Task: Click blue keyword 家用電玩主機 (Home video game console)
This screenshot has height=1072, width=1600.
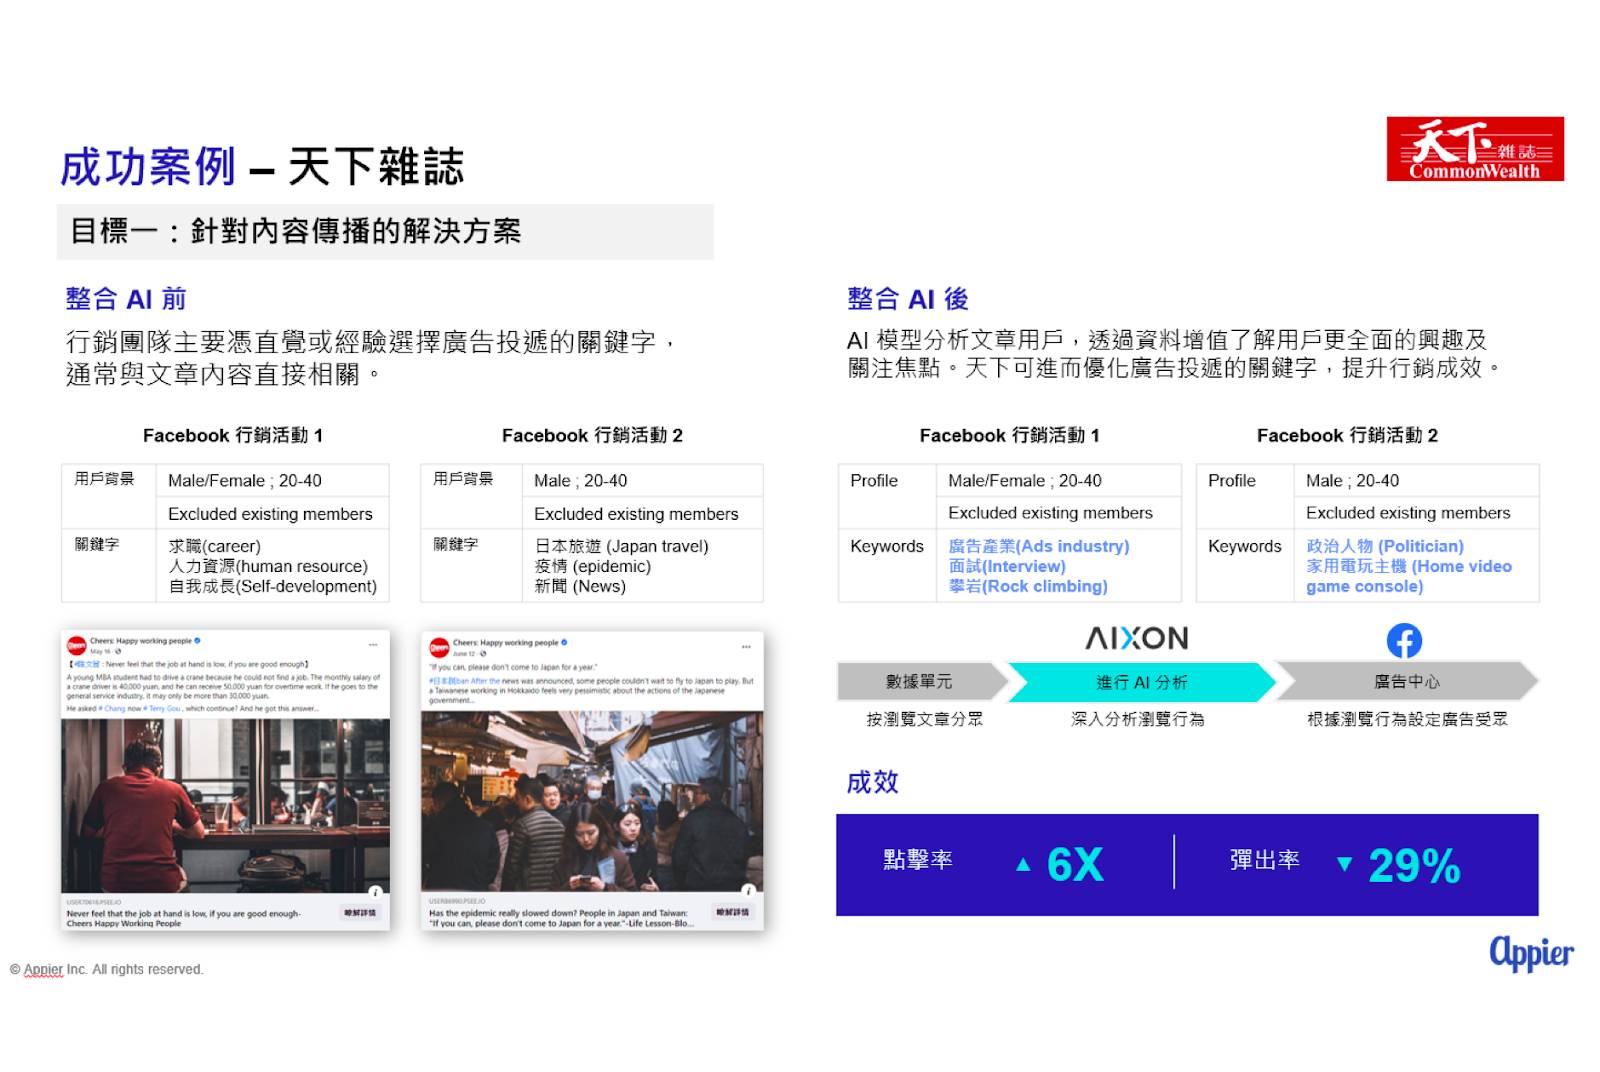Action: point(1409,576)
